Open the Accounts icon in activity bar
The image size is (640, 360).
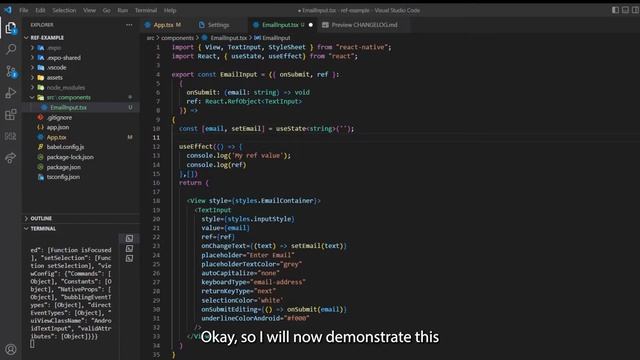(11, 349)
